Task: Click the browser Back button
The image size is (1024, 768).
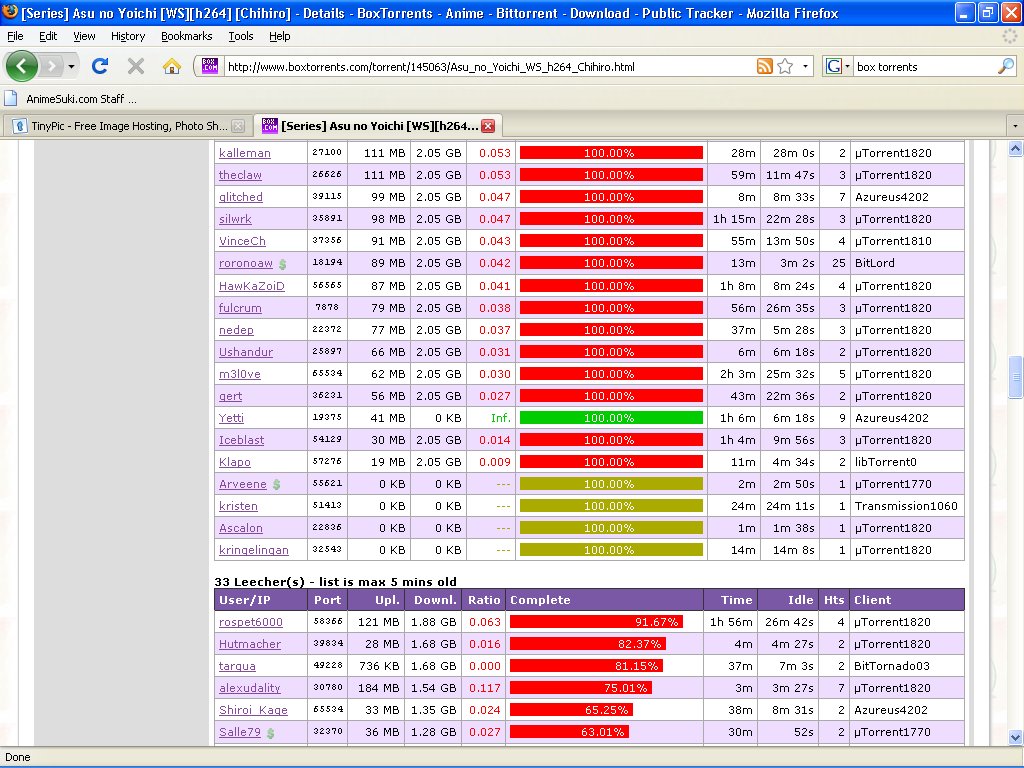Action: click(22, 67)
